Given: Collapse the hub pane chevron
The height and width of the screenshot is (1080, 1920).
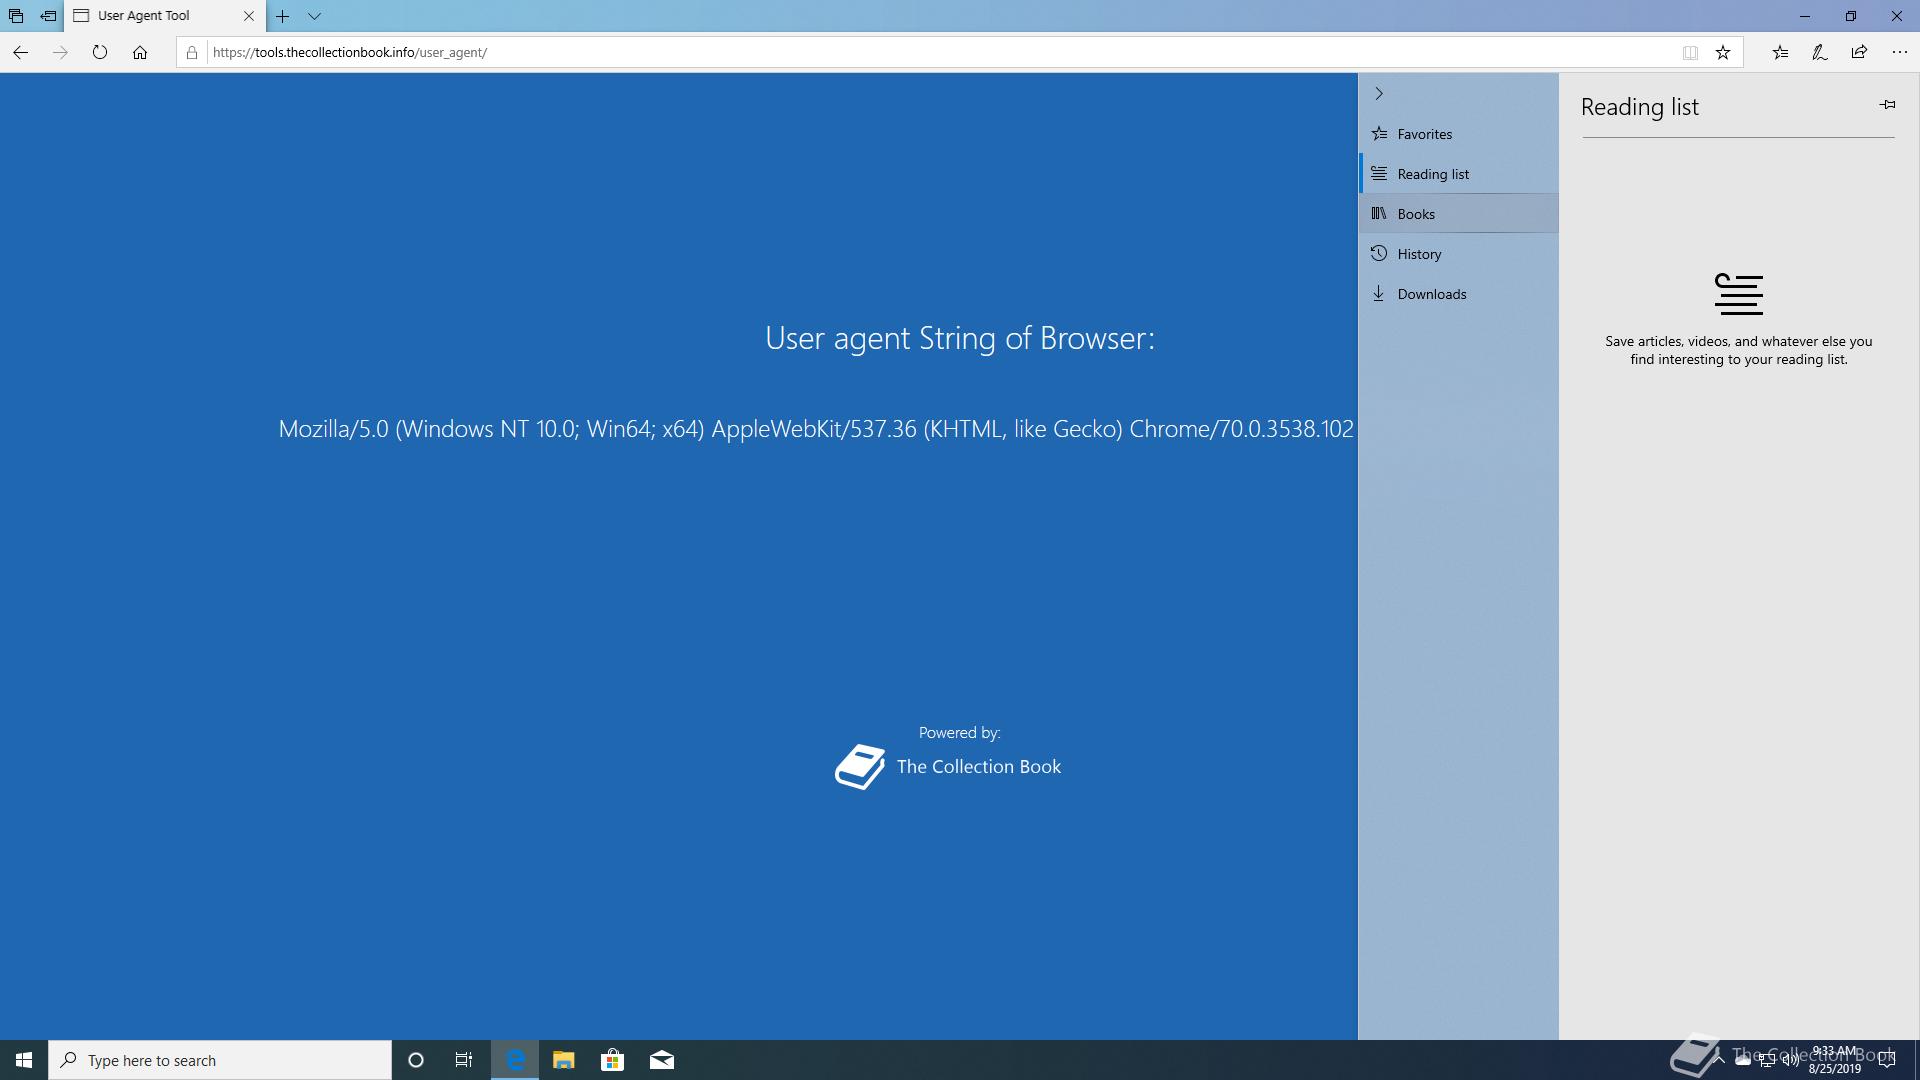Looking at the screenshot, I should [1379, 93].
